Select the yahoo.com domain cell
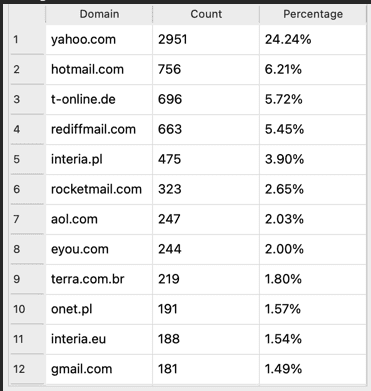The width and height of the screenshot is (371, 391). tap(99, 40)
